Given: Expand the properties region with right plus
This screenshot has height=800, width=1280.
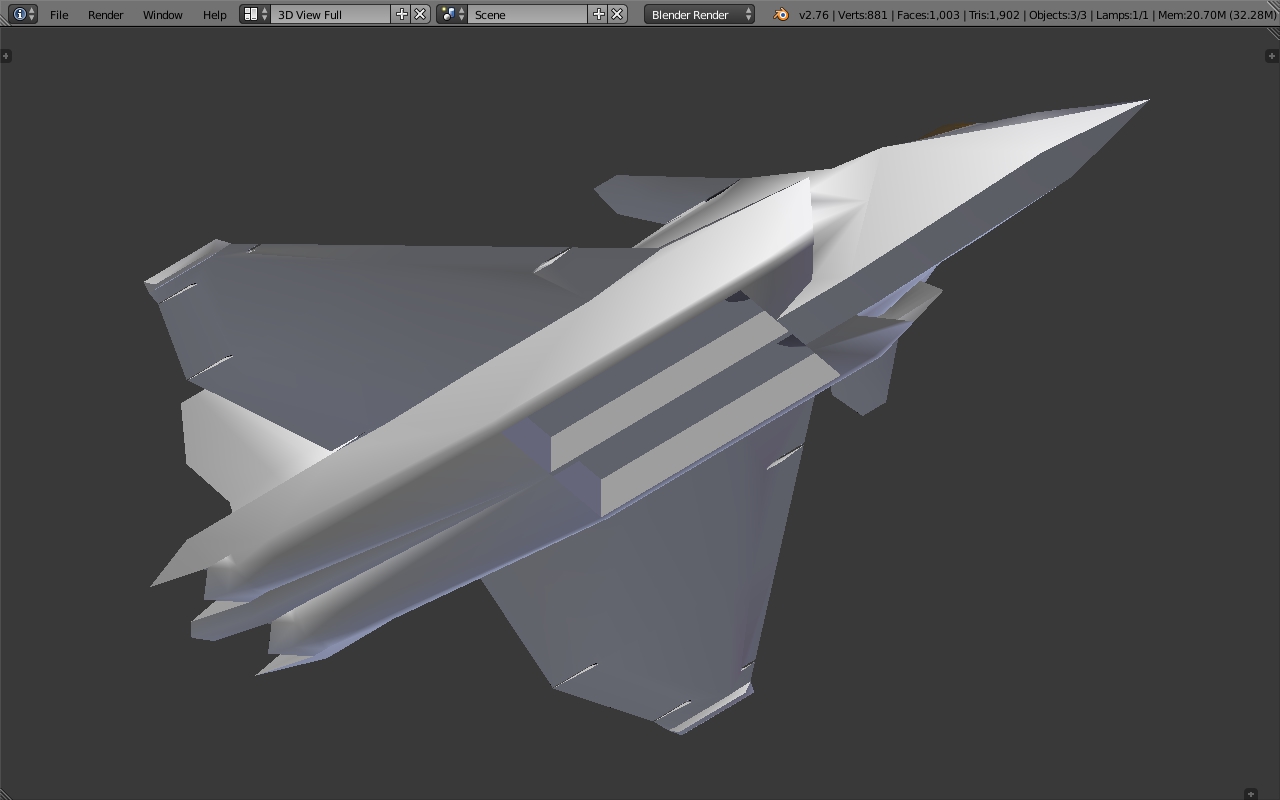Looking at the screenshot, I should [x=1272, y=55].
